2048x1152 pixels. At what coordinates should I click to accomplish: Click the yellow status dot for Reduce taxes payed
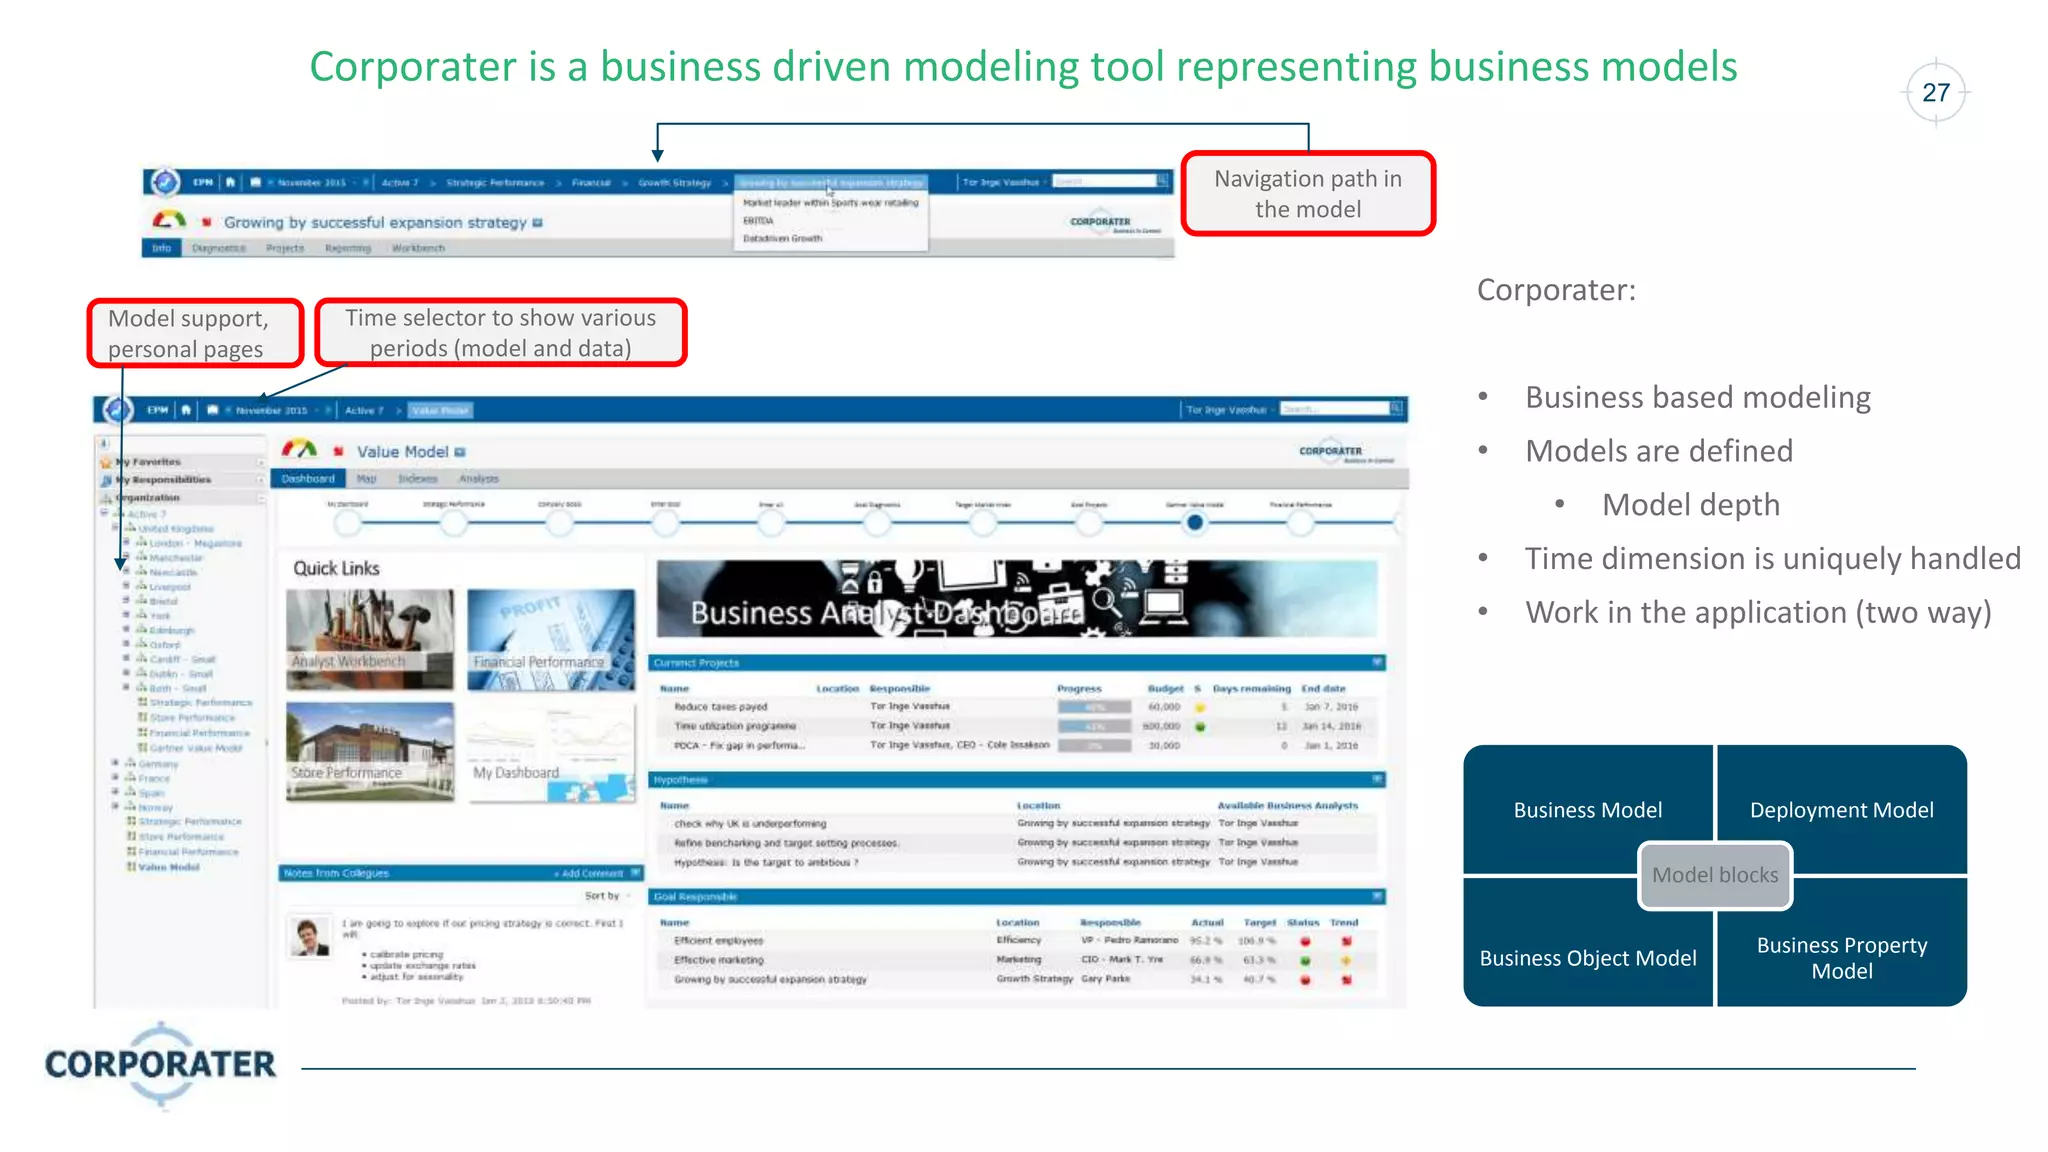(1200, 707)
